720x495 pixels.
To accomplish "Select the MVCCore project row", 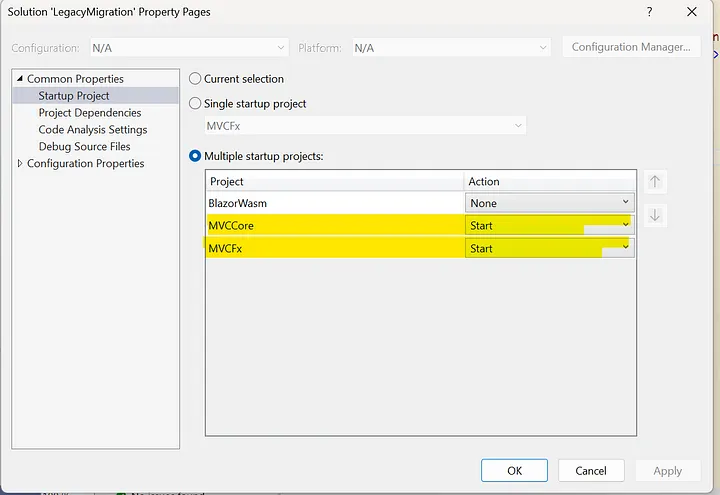I will 335,225.
